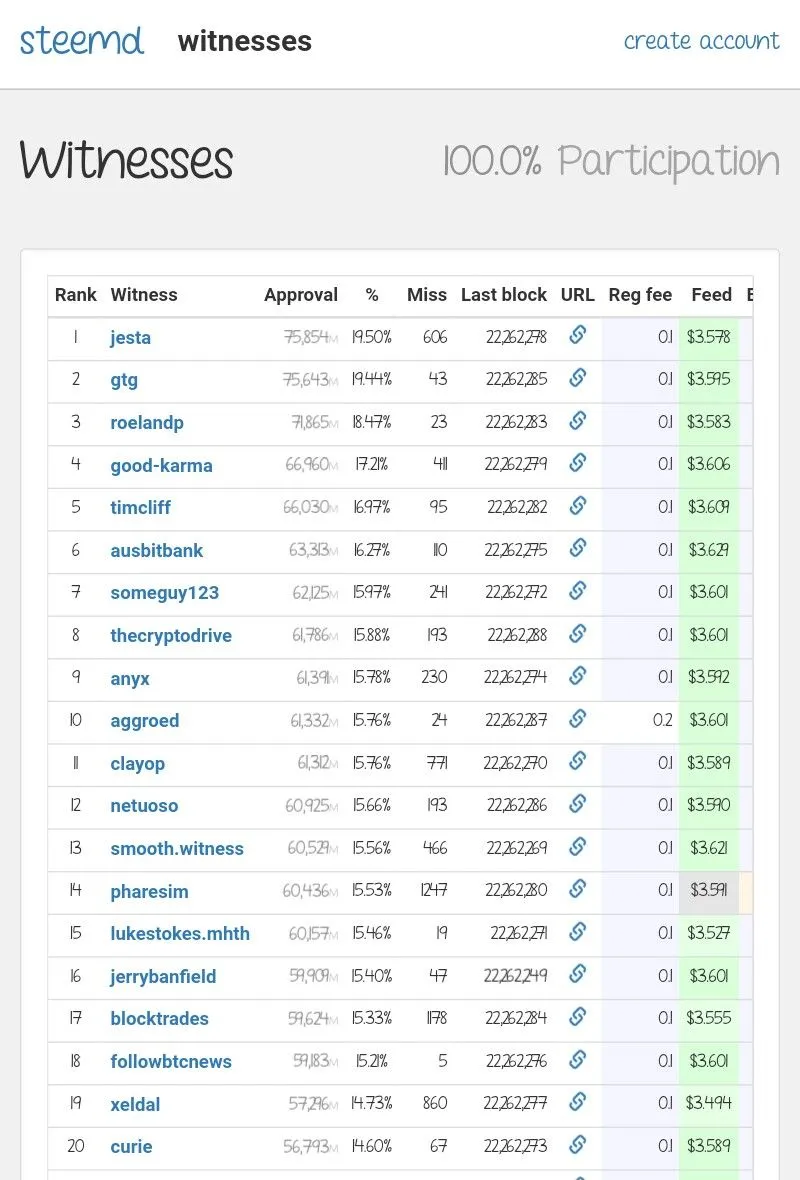
Task: Go to the steemd home logo
Action: point(81,41)
